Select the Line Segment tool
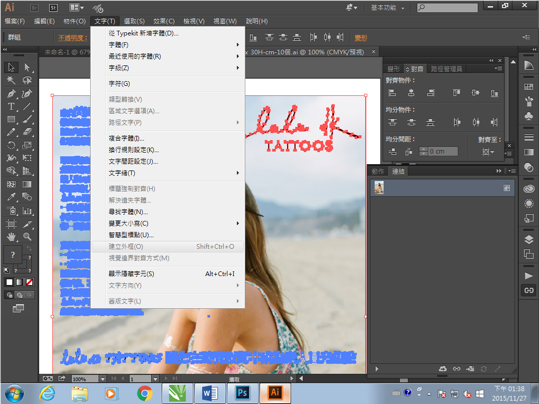 (x=27, y=107)
